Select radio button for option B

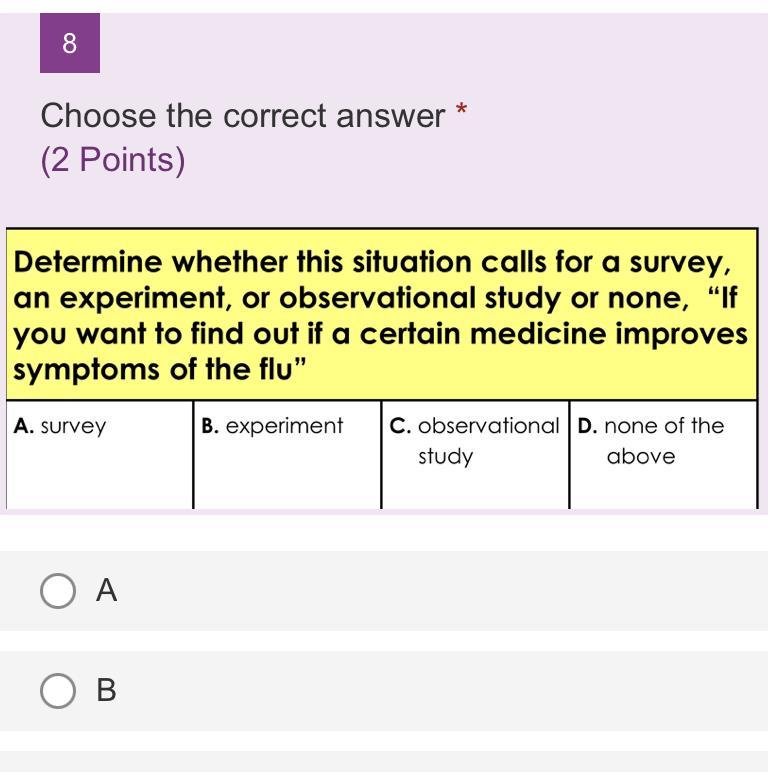(58, 691)
